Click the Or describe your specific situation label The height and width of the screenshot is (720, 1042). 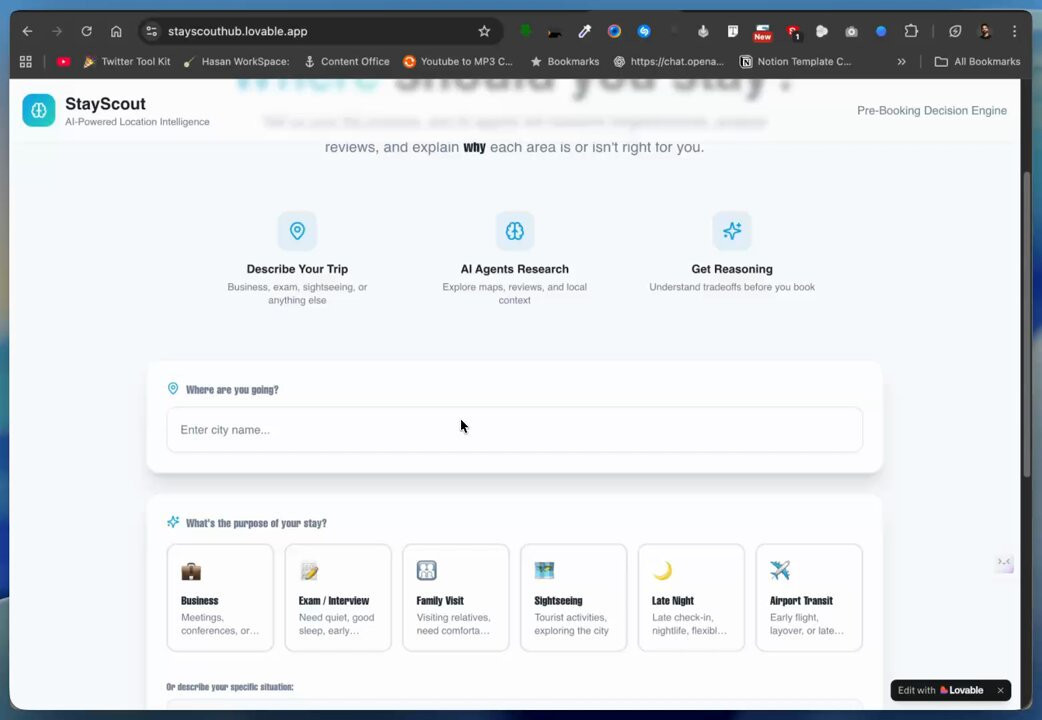(230, 687)
